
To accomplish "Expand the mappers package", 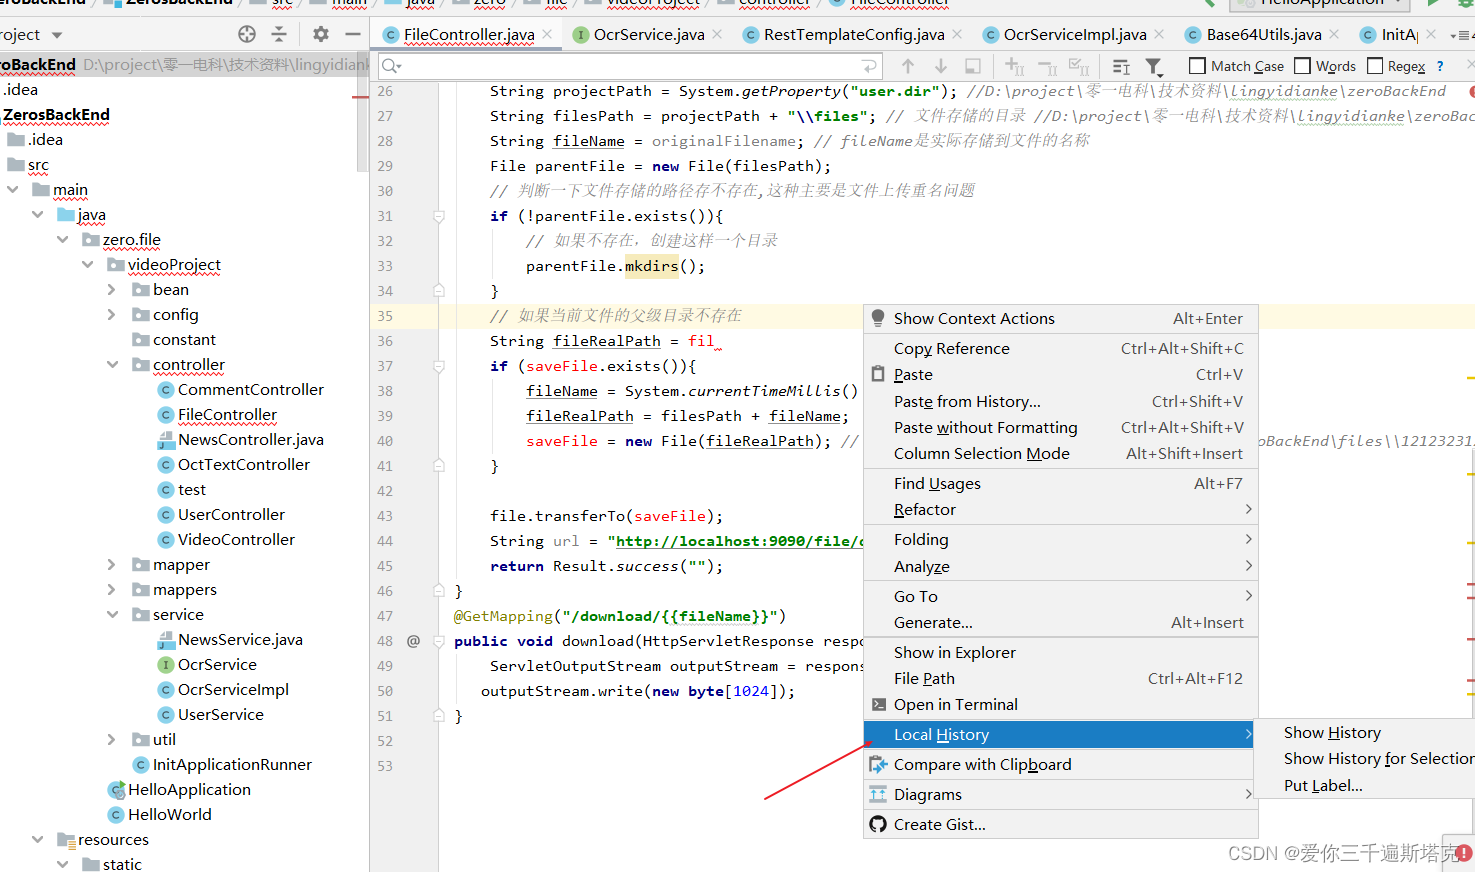I will coord(112,590).
